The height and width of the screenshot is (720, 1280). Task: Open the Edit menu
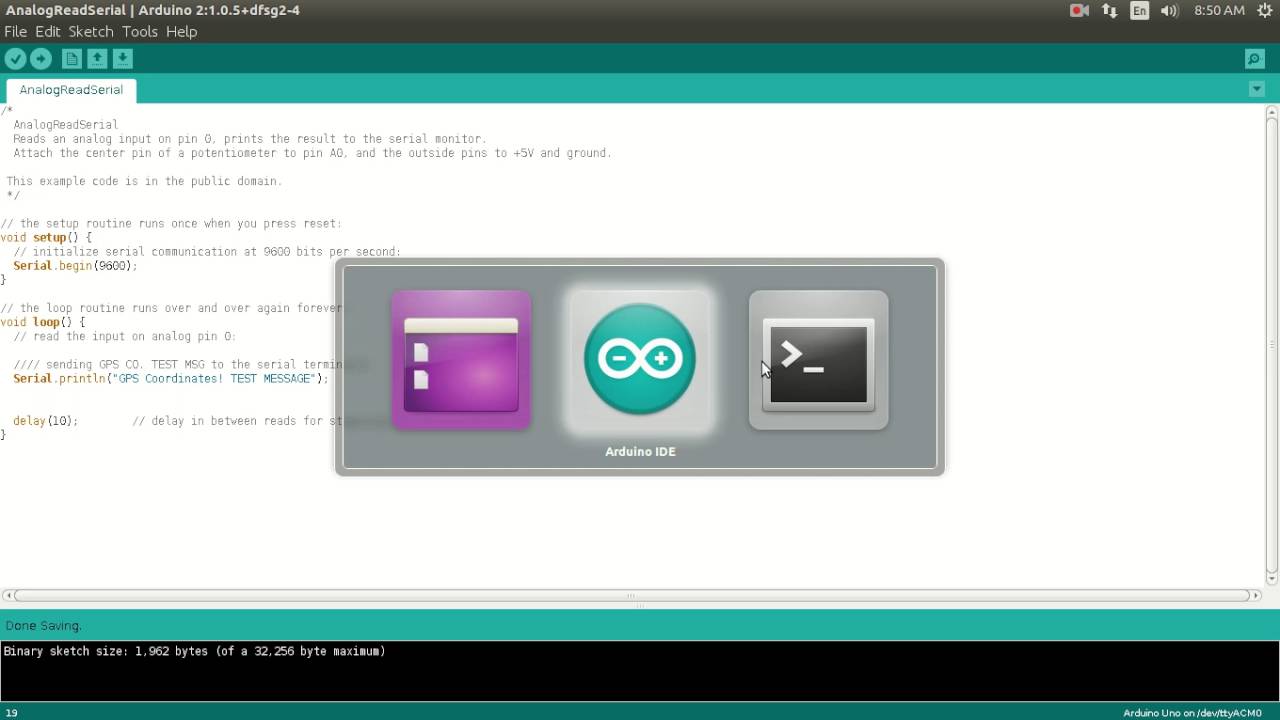click(48, 31)
